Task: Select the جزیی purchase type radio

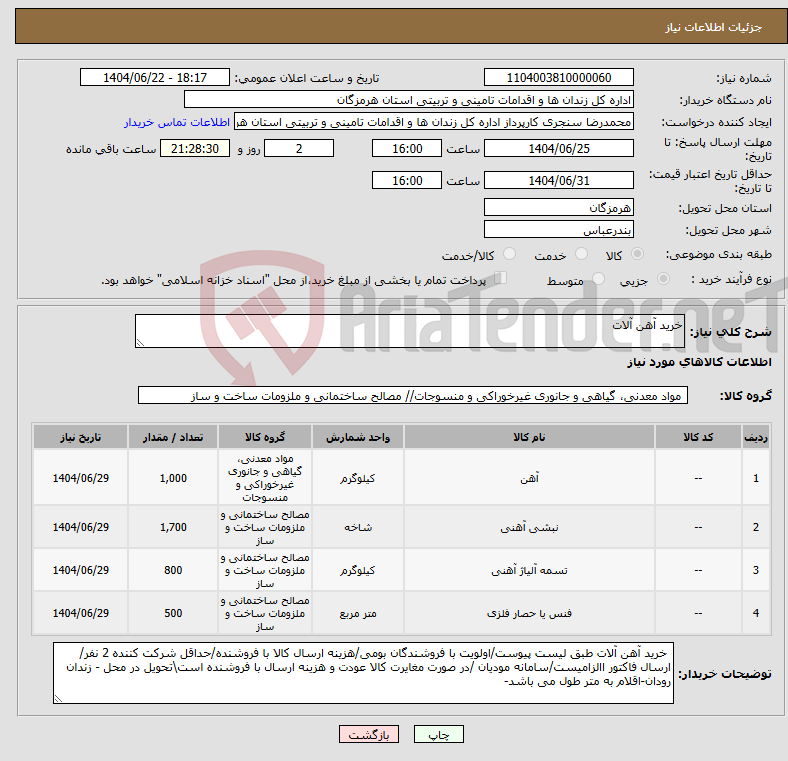Action: 663,279
